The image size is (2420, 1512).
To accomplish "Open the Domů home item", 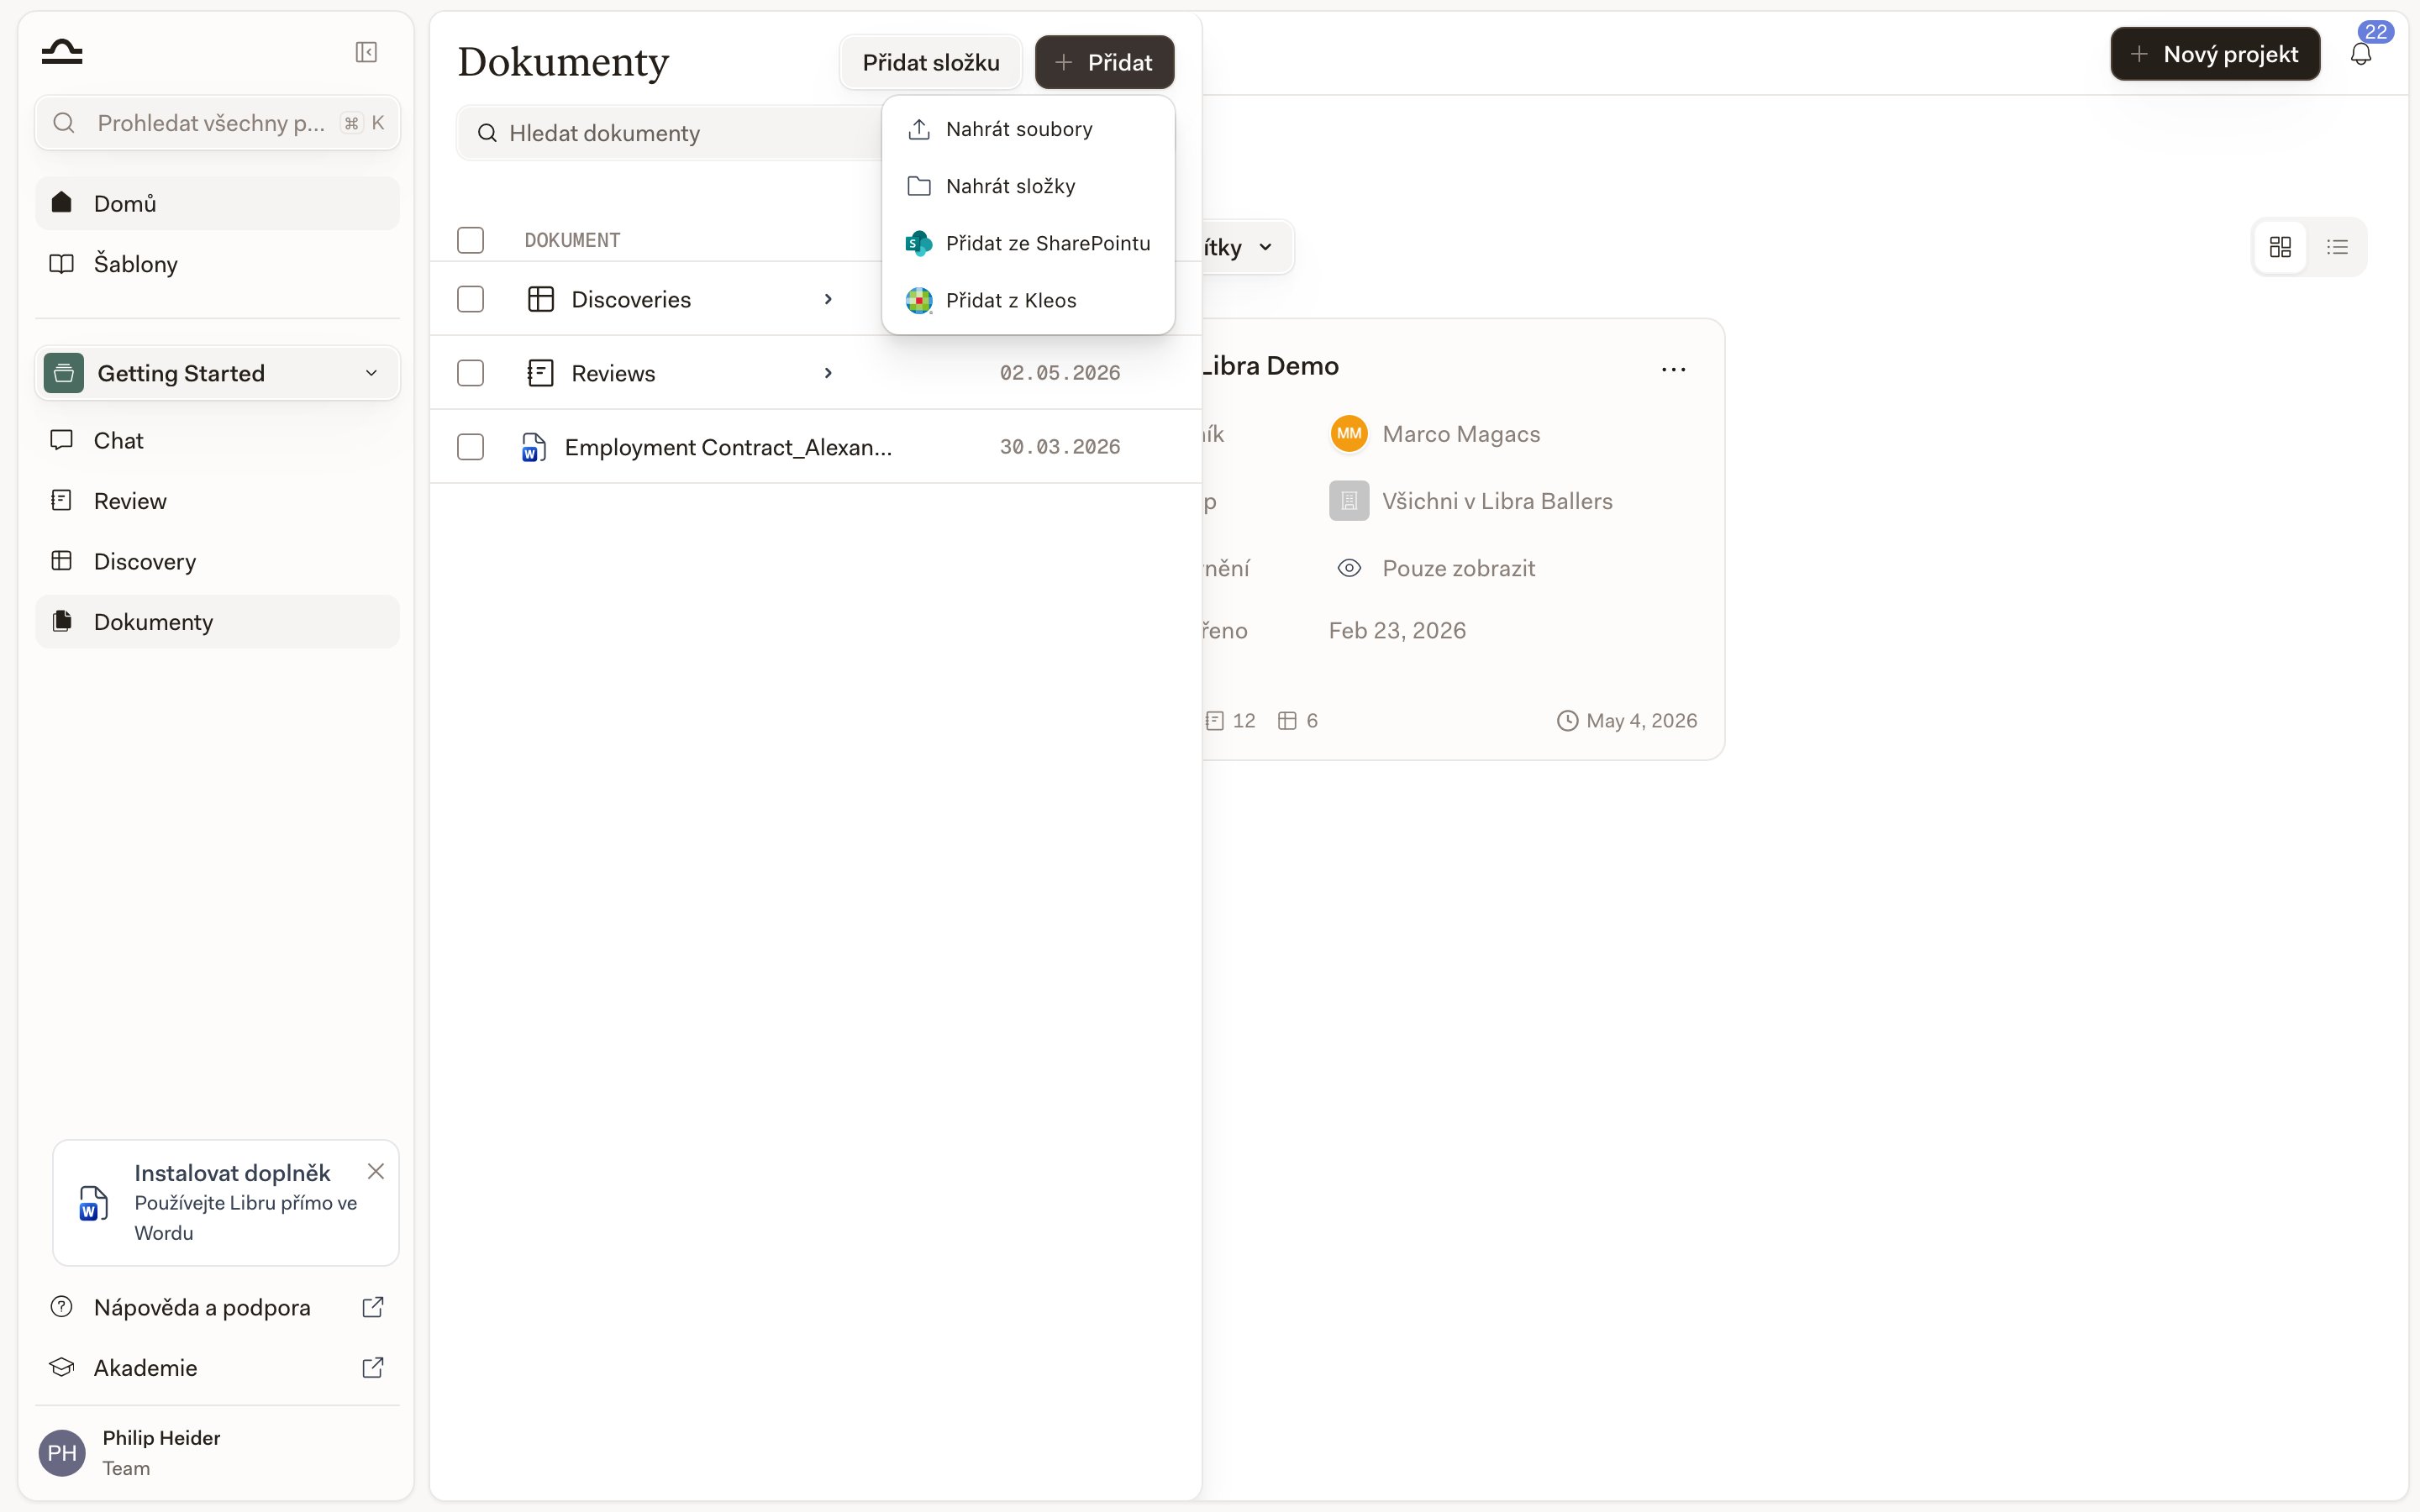I will click(x=217, y=203).
